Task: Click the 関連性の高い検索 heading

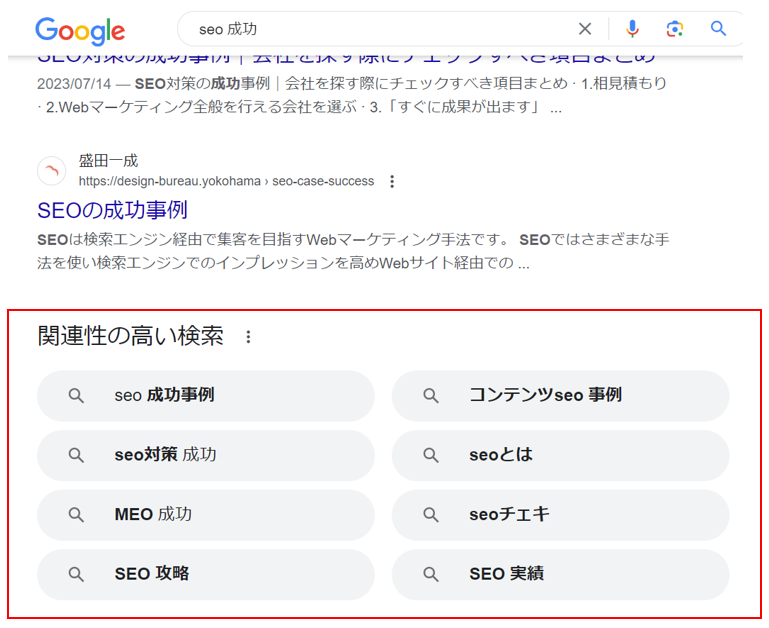Action: (130, 336)
